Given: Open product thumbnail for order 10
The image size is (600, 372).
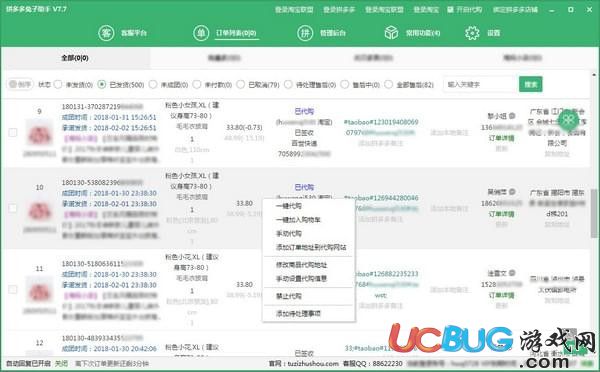Looking at the screenshot, I should tap(39, 209).
